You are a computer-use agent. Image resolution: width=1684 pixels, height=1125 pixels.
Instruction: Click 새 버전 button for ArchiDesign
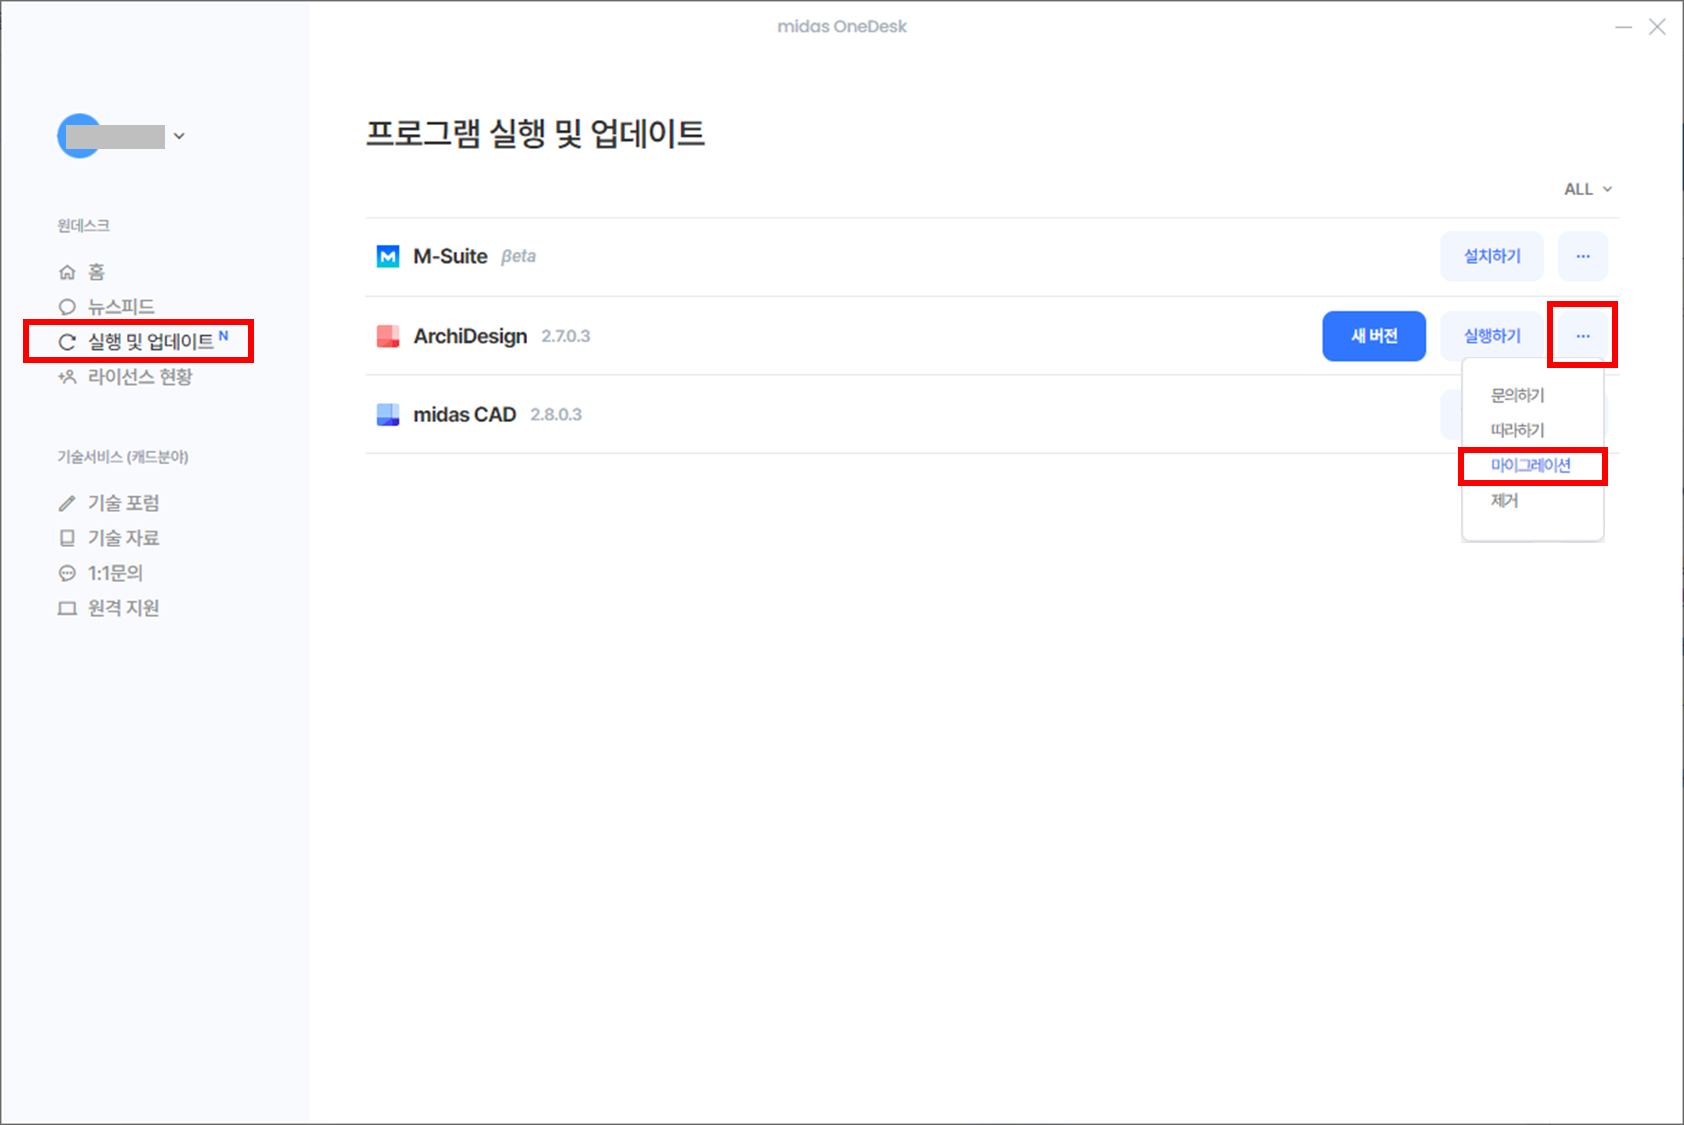(1374, 336)
